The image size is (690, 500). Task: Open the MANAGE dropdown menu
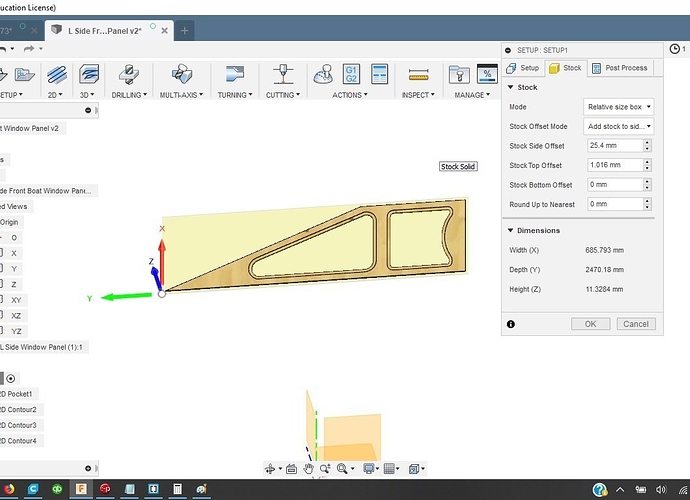[472, 95]
